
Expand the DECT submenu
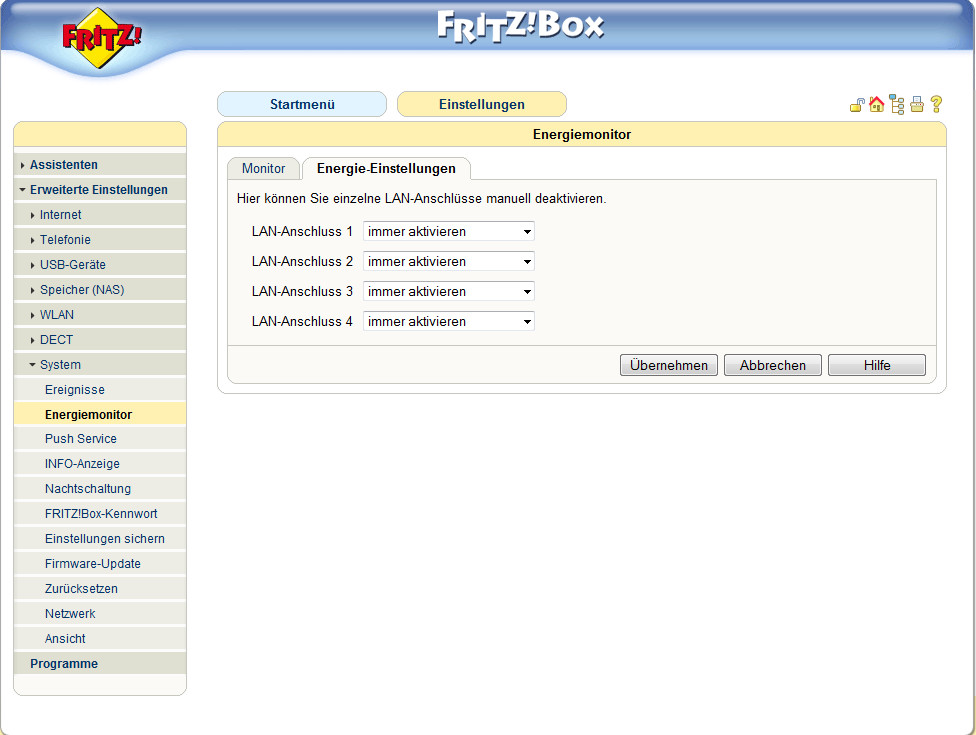point(100,339)
